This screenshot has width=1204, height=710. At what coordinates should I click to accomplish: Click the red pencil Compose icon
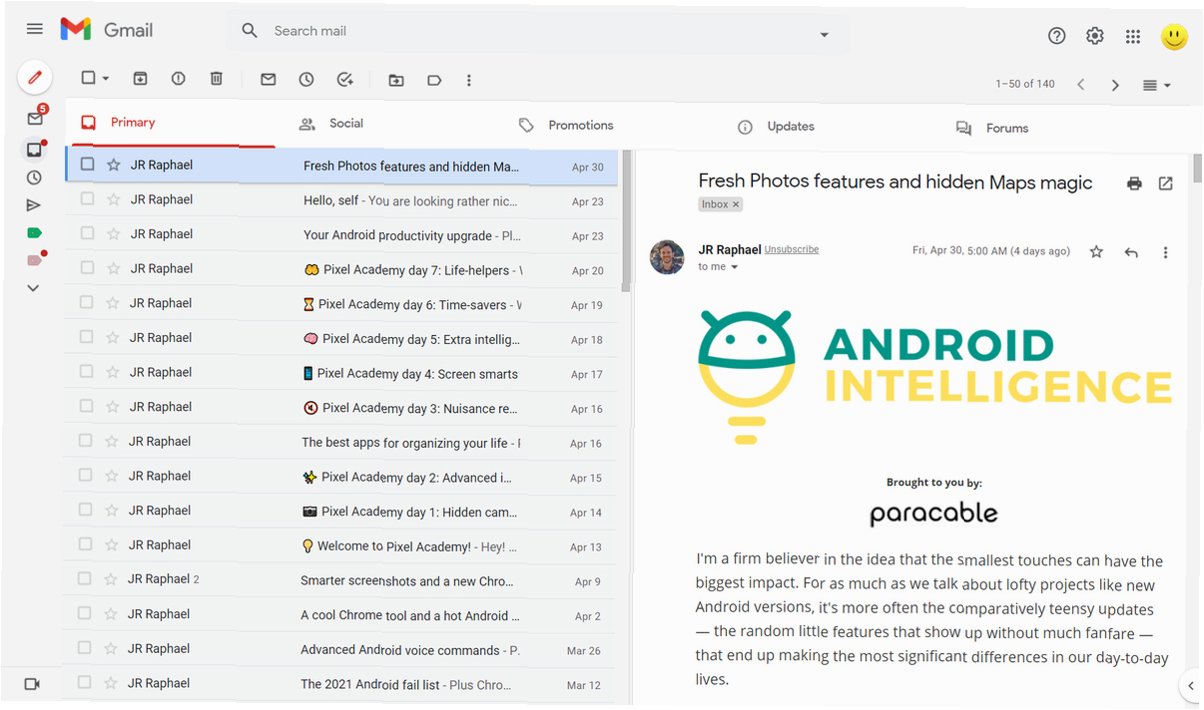point(35,77)
